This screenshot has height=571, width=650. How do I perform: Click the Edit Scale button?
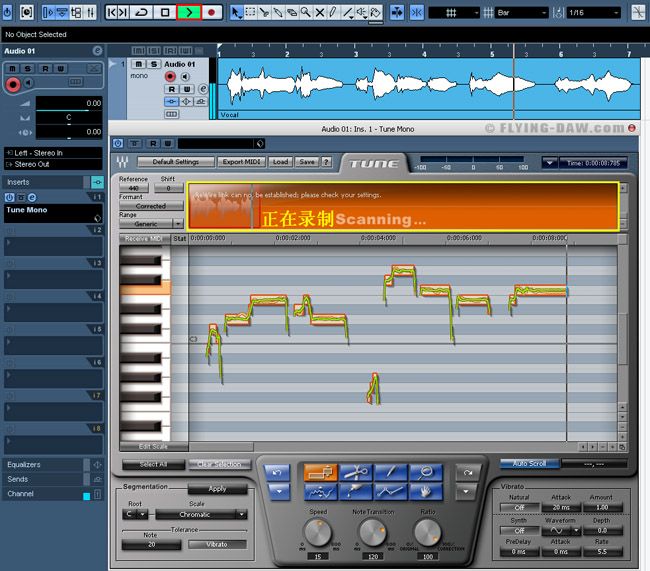(153, 447)
